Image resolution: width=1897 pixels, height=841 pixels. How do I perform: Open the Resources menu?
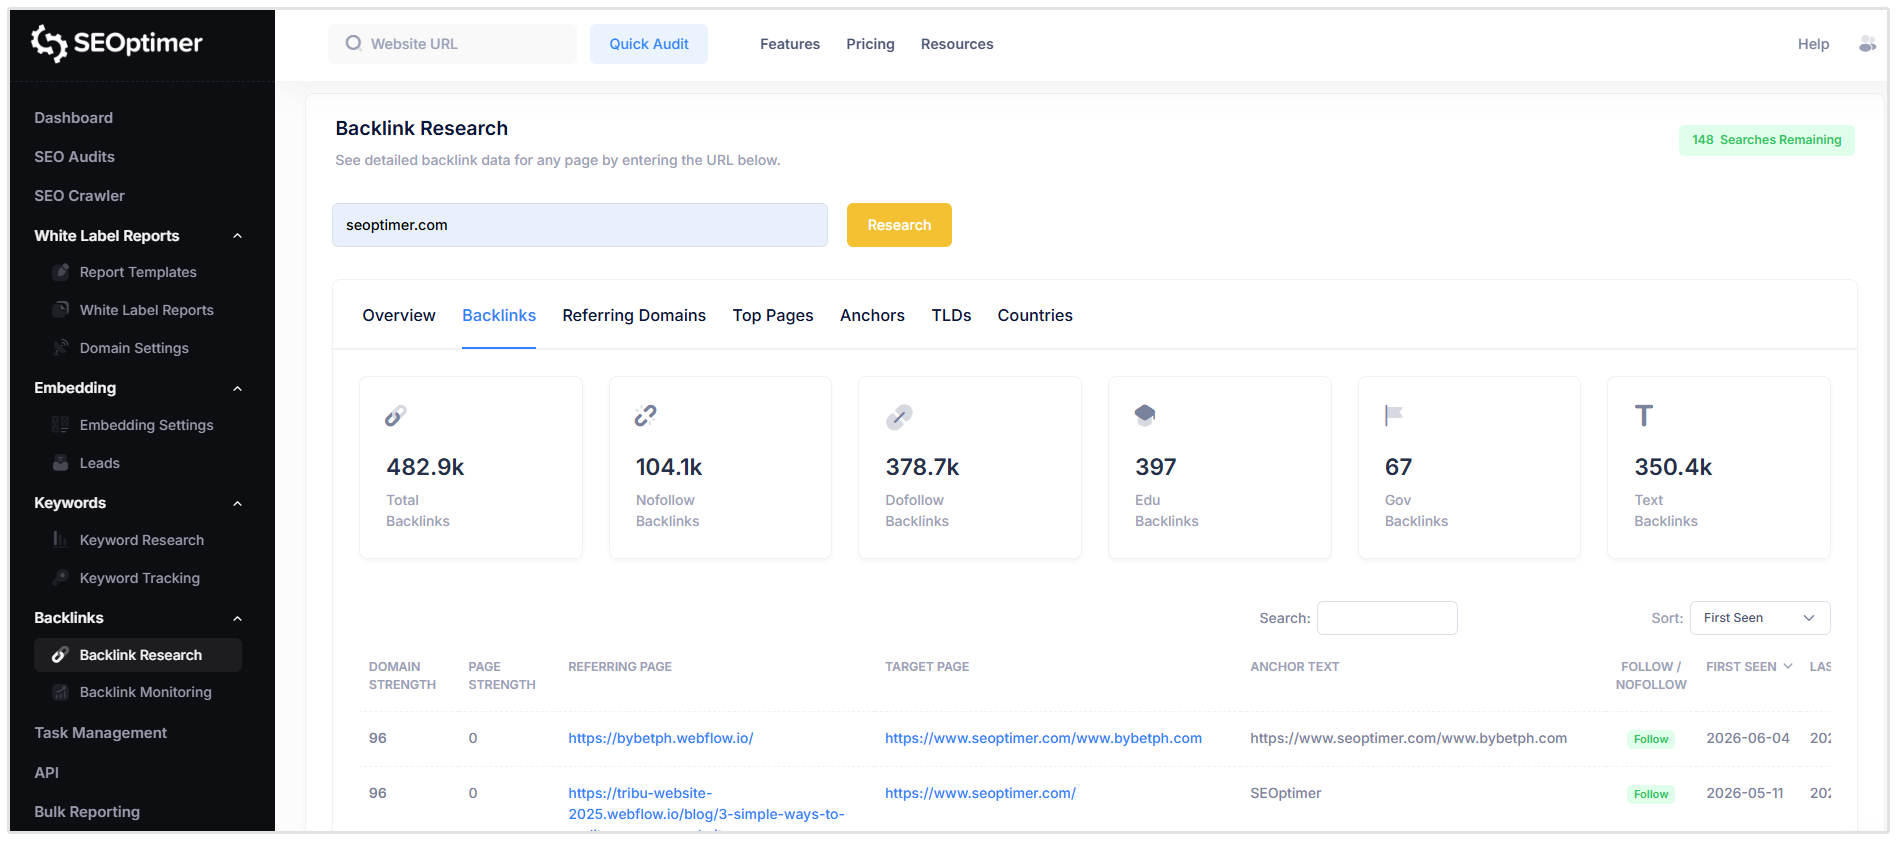tap(957, 44)
